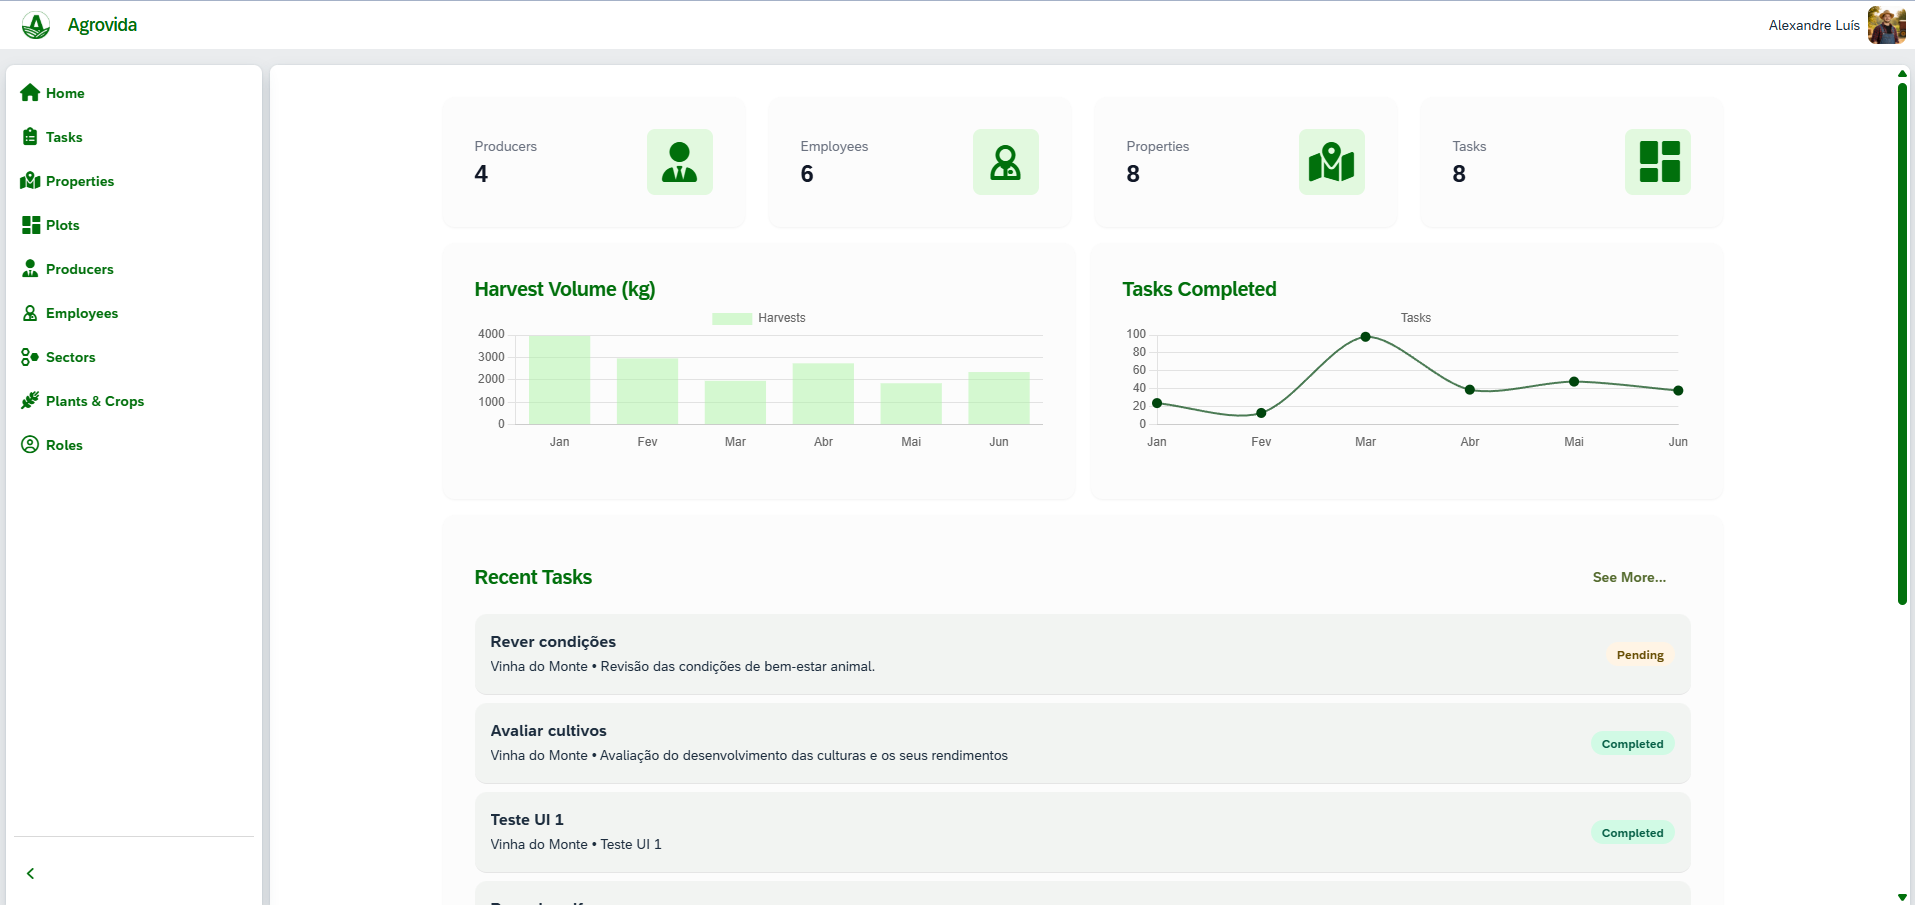Select the Jun harvest bar
The height and width of the screenshot is (905, 1915).
[x=999, y=398]
